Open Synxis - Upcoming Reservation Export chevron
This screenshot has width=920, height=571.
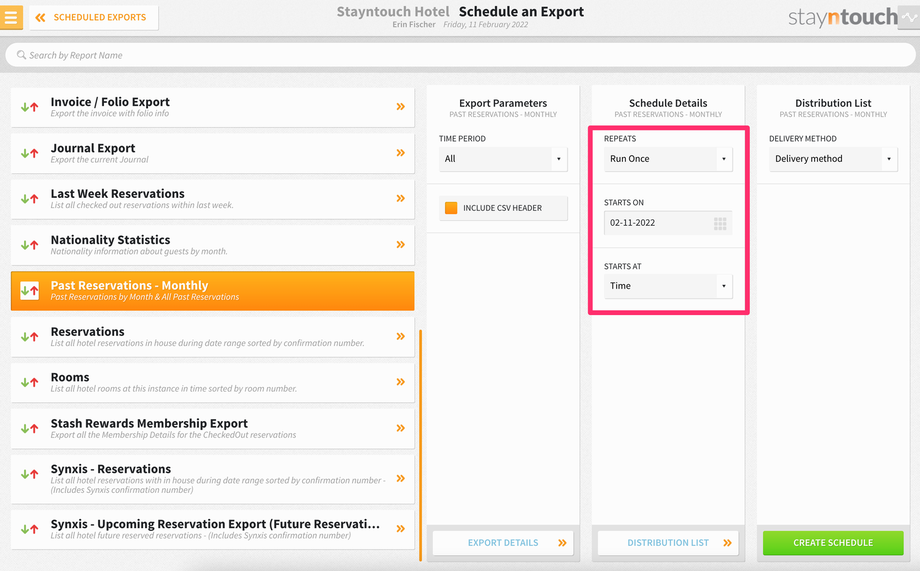401,529
